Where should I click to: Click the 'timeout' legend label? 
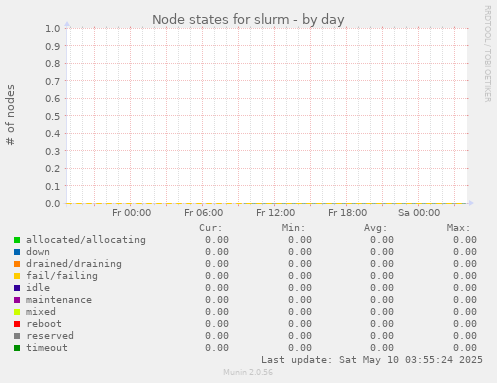pyautogui.click(x=47, y=348)
